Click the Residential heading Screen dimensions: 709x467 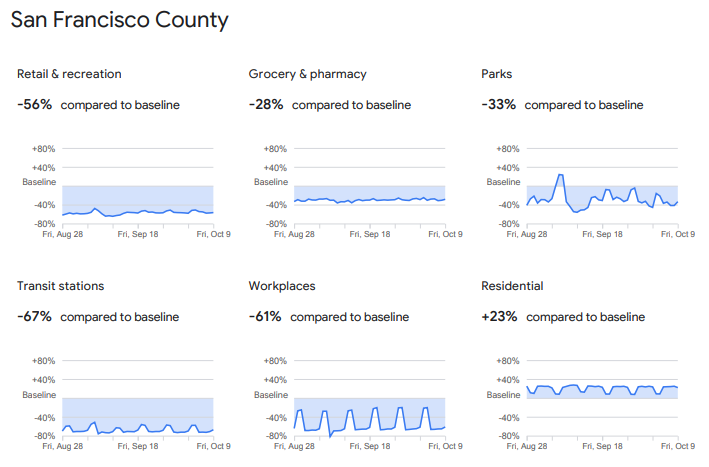pyautogui.click(x=512, y=286)
